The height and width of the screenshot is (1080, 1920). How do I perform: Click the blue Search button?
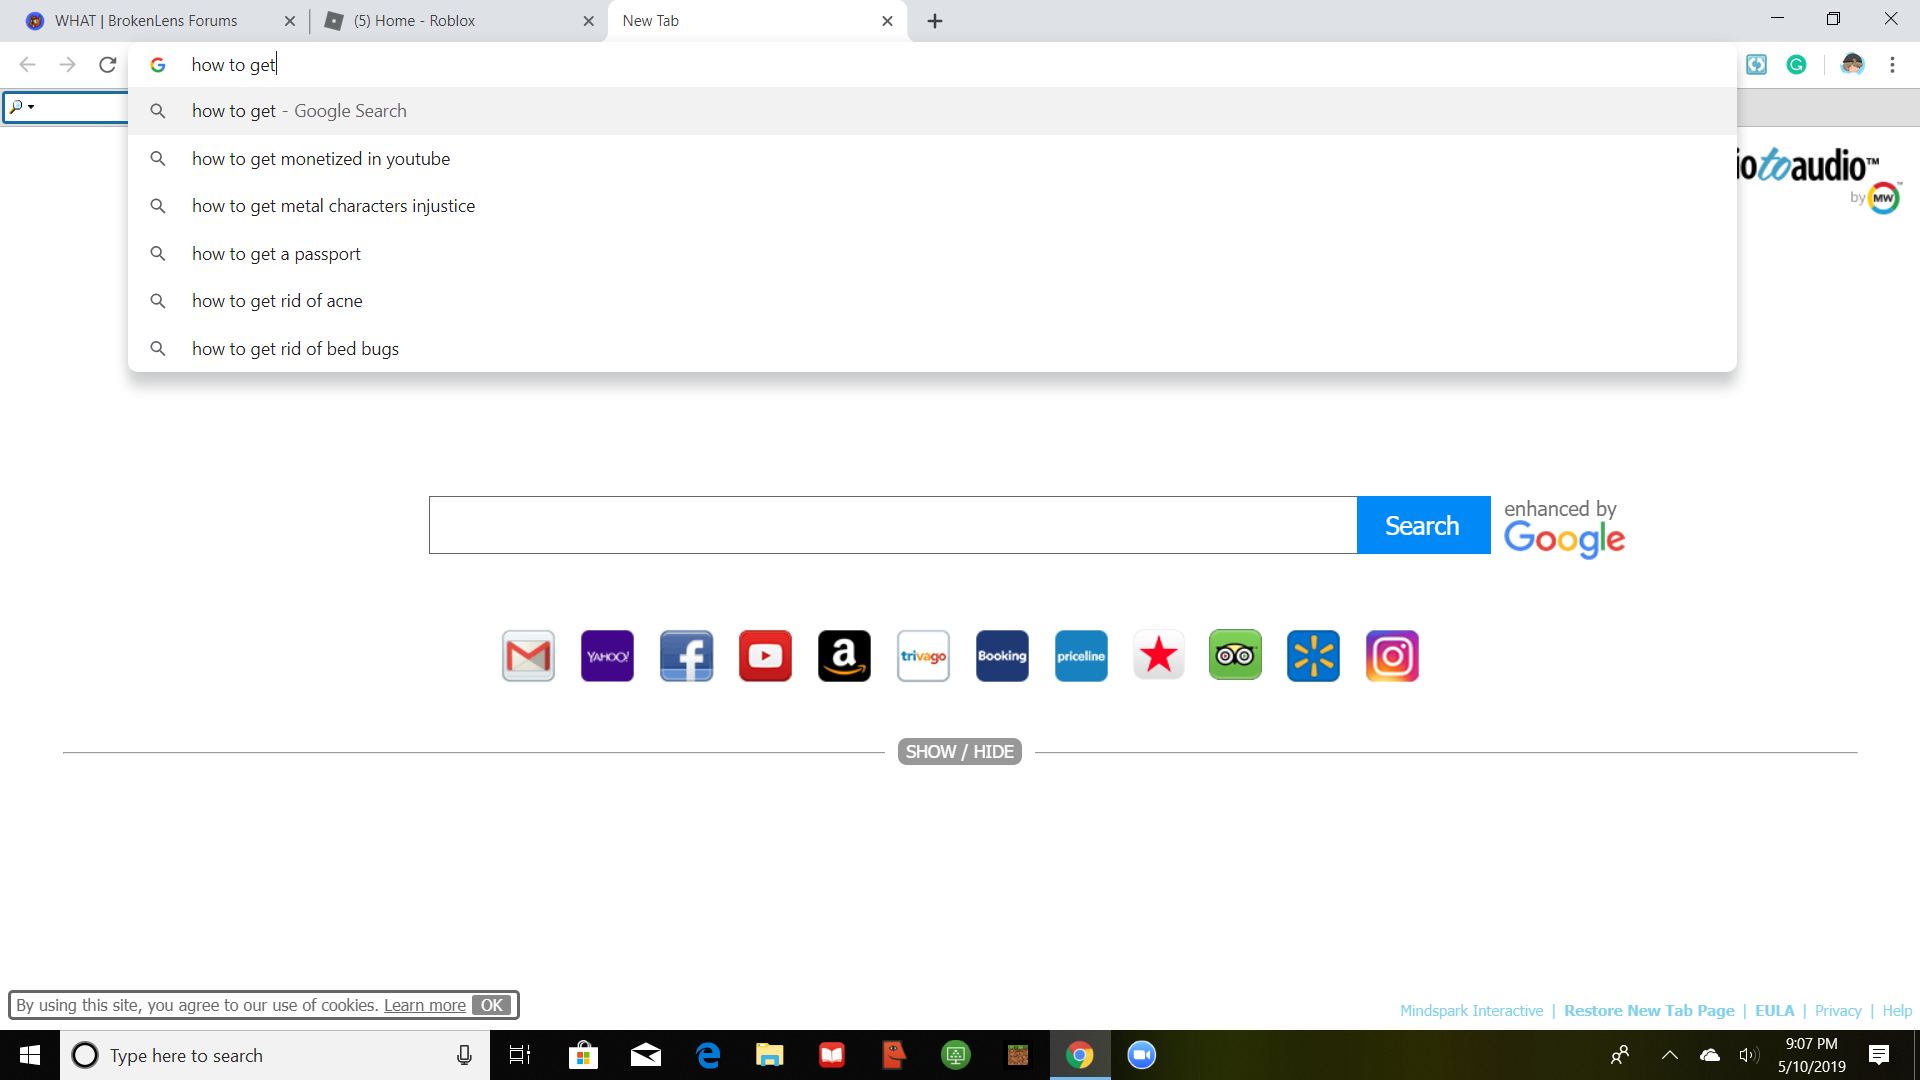[x=1423, y=525]
